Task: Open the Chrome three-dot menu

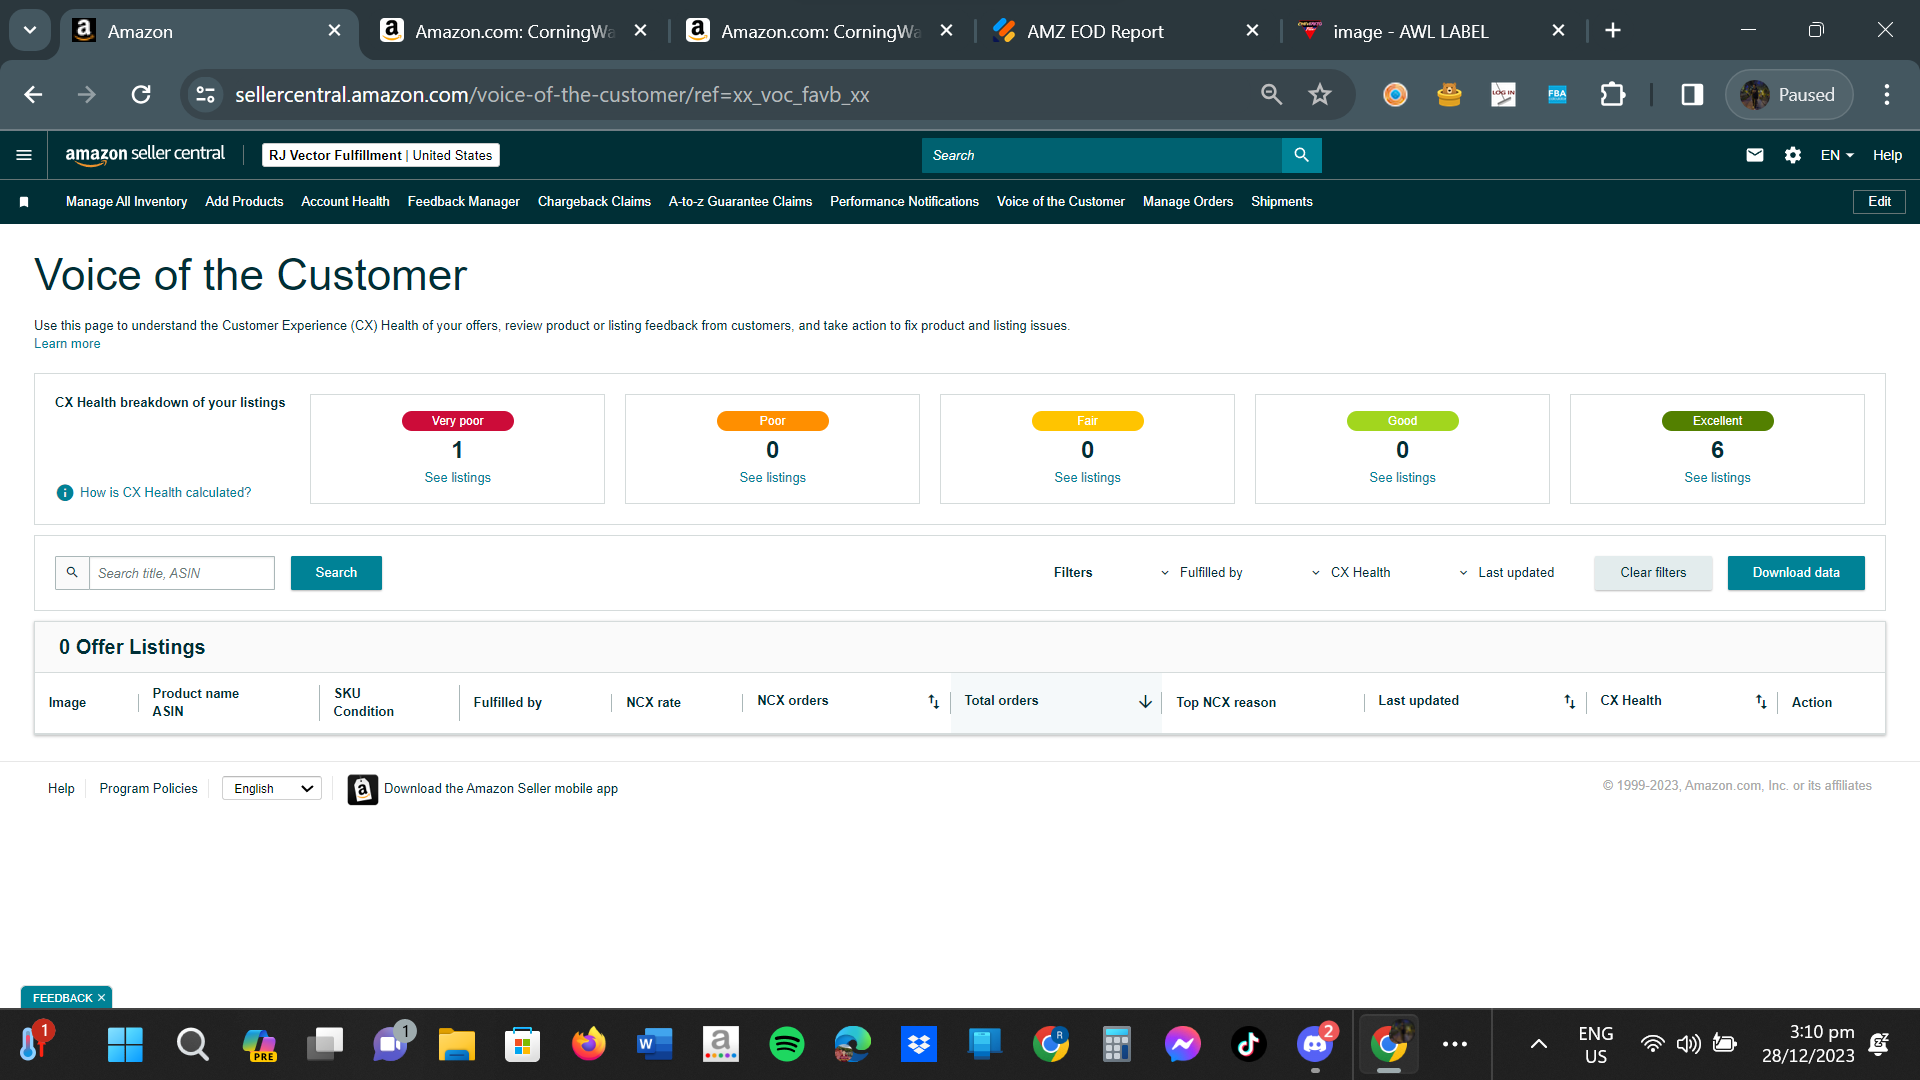Action: point(1887,95)
